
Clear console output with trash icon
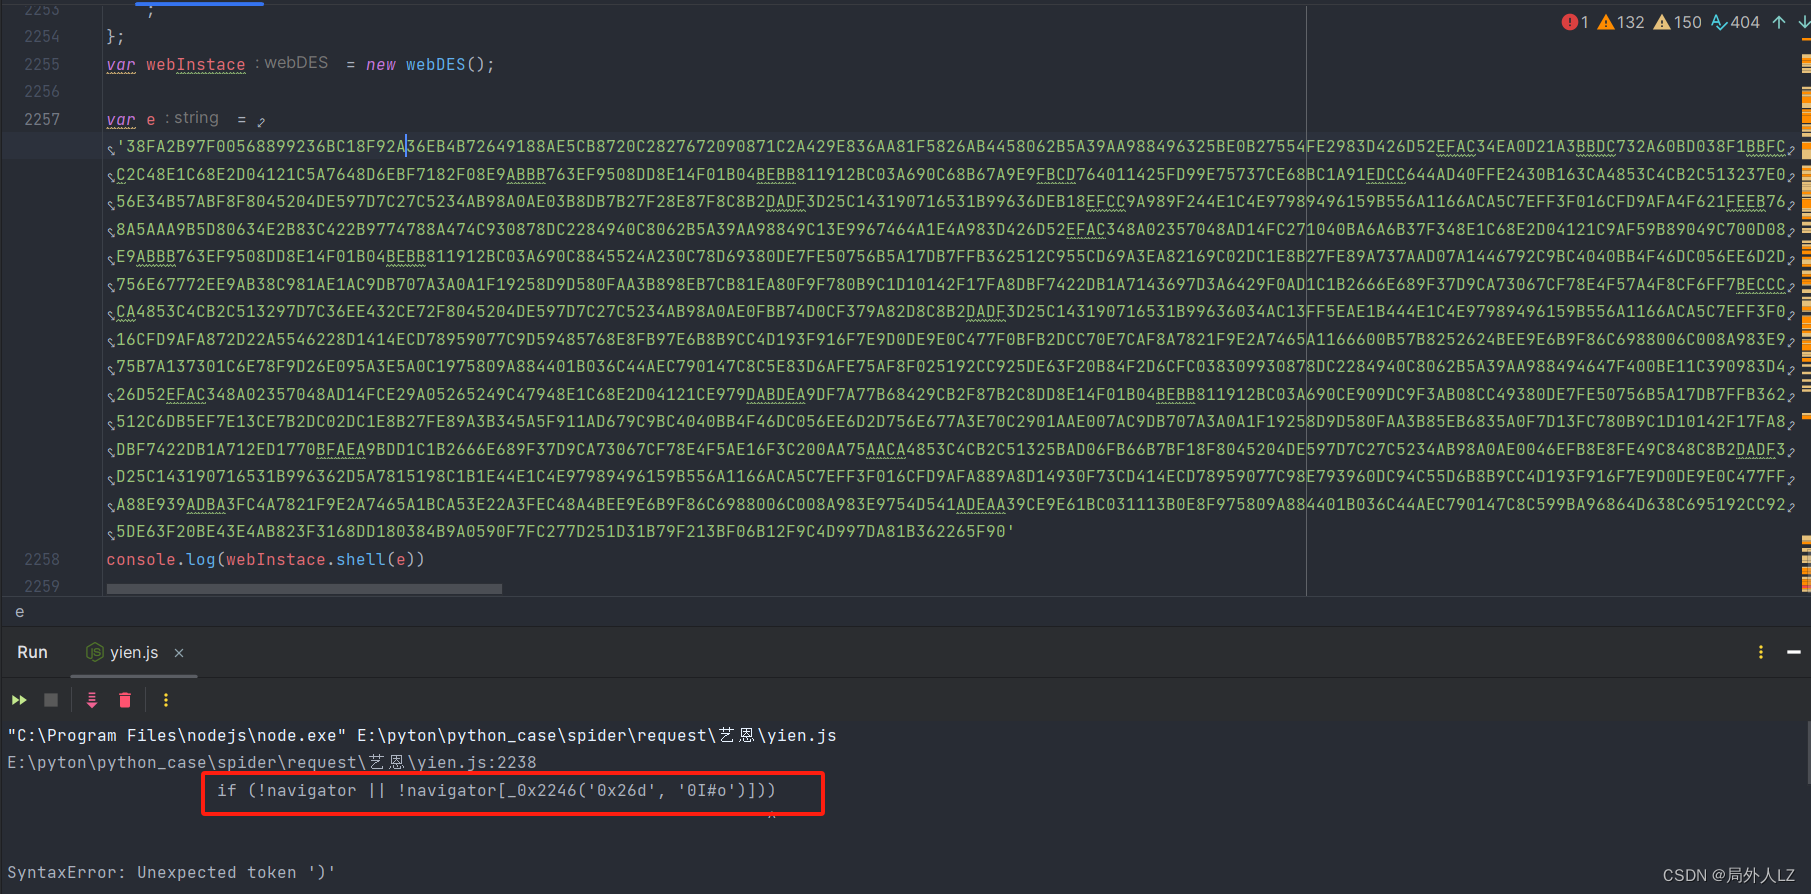(125, 700)
